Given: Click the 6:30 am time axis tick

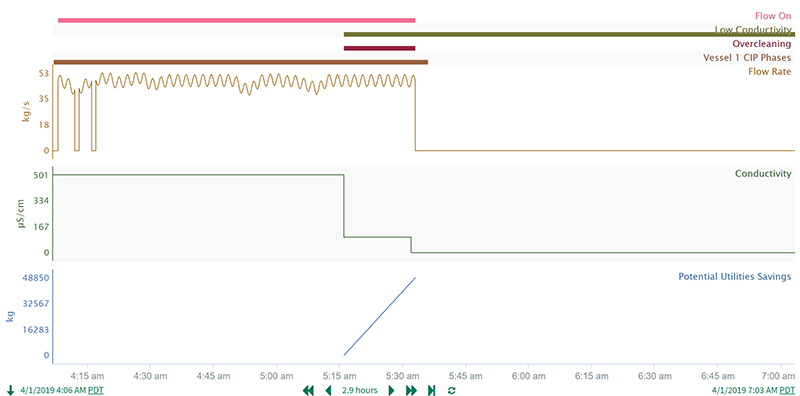Looking at the screenshot, I should coord(654,376).
